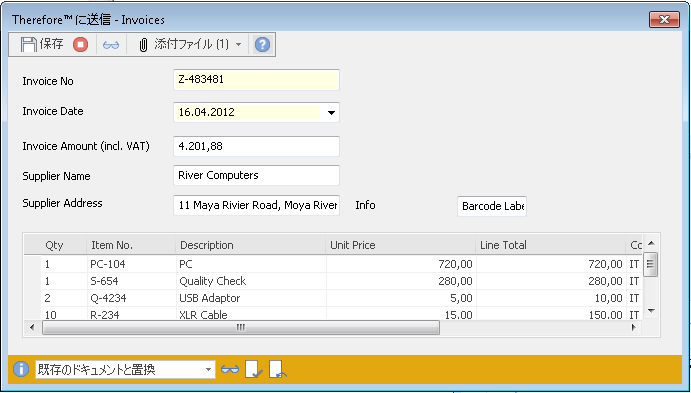Open the 既存のドキュメントと置換 dropdown

point(125,370)
